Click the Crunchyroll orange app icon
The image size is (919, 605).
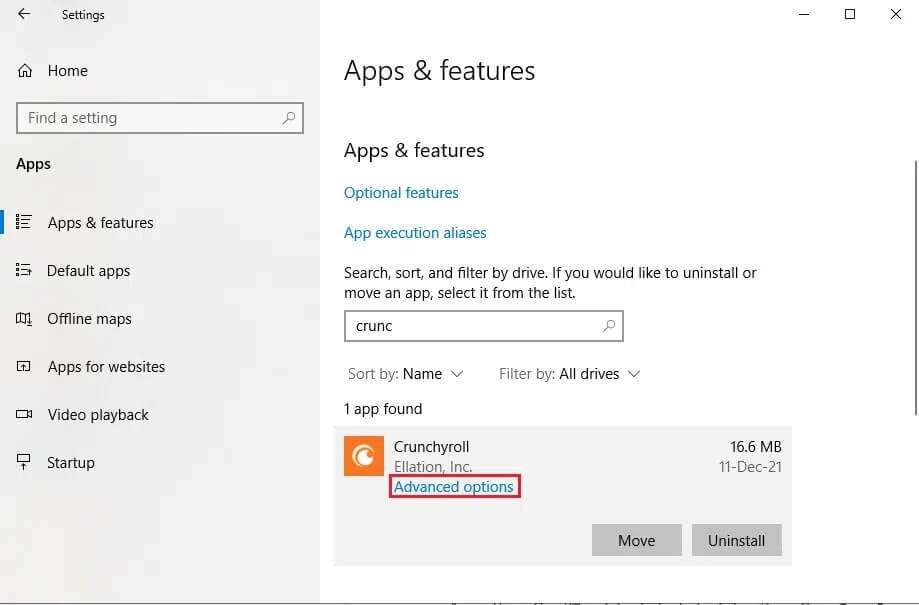[364, 456]
